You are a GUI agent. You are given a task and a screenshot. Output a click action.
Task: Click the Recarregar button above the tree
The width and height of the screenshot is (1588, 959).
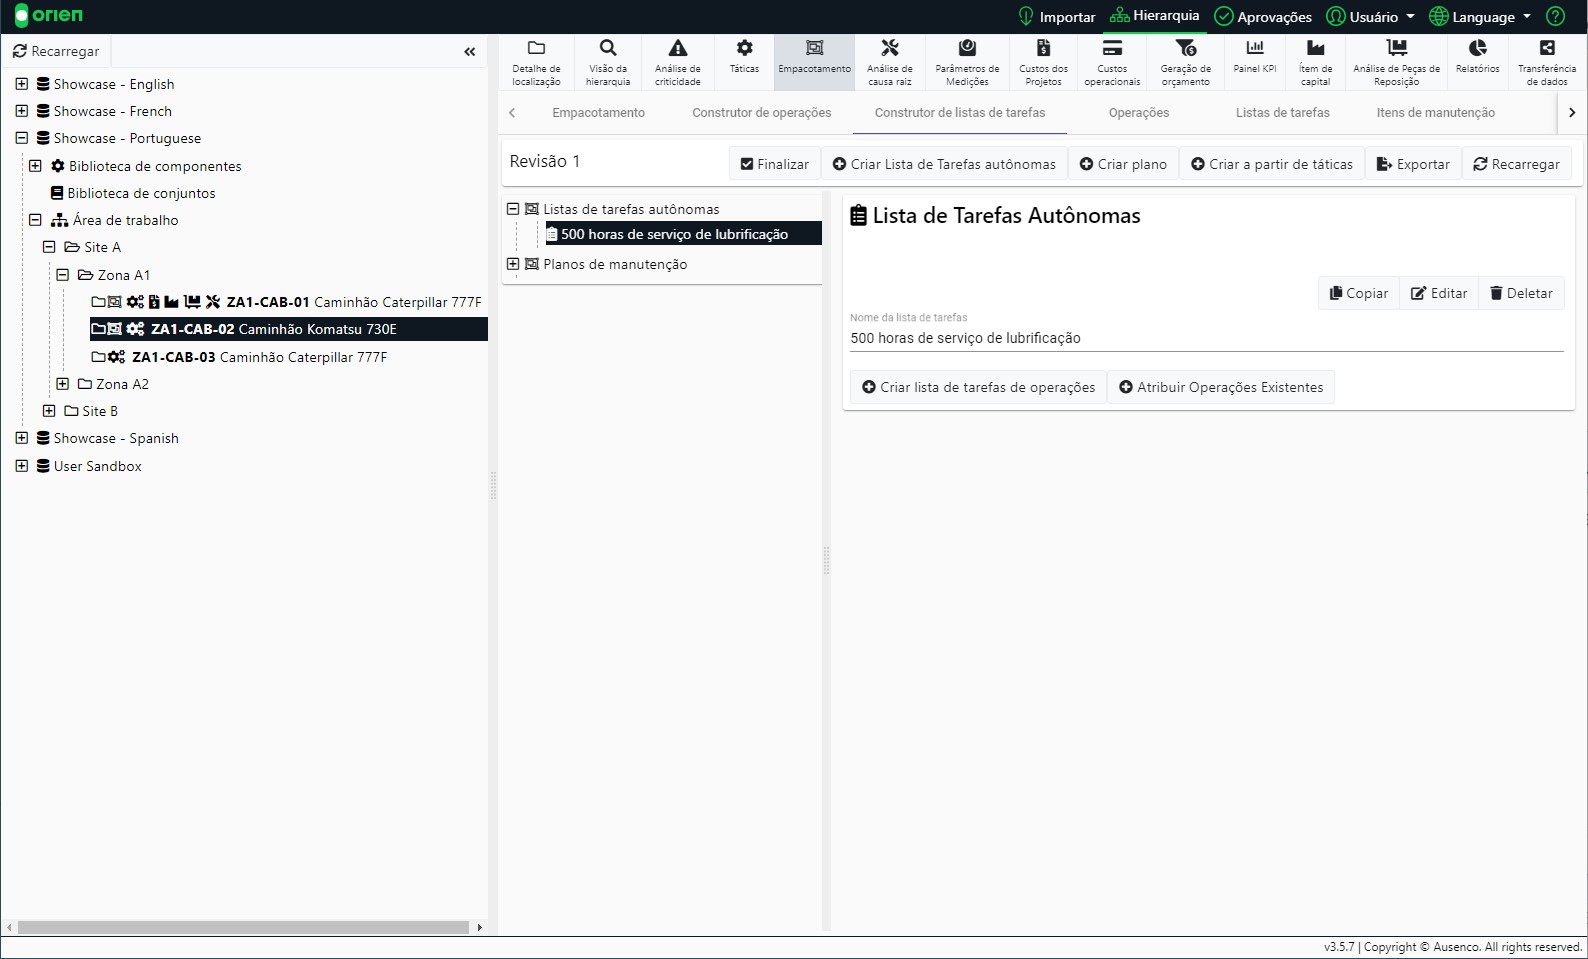[56, 51]
